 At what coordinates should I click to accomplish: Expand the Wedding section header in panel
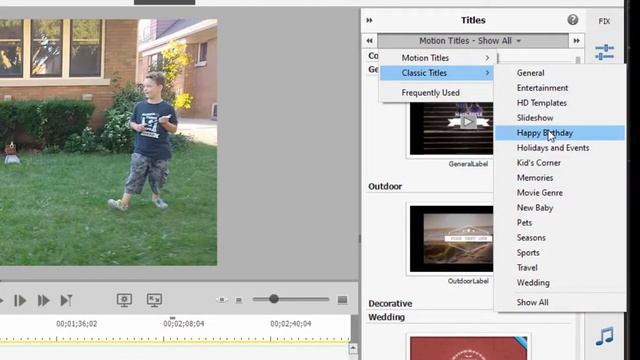387,317
